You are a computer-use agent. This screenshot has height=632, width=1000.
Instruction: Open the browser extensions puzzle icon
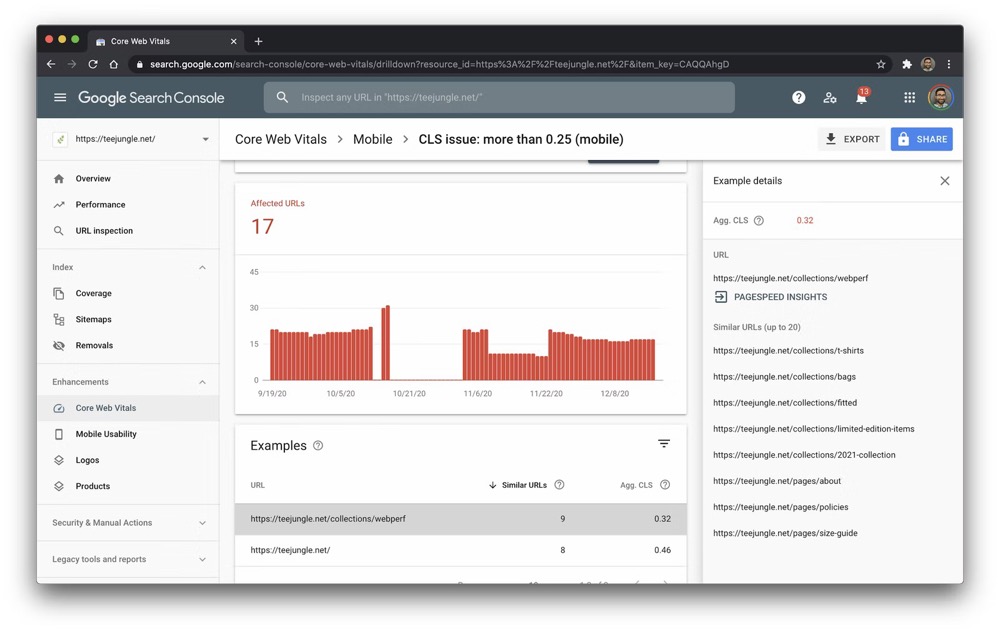click(906, 64)
